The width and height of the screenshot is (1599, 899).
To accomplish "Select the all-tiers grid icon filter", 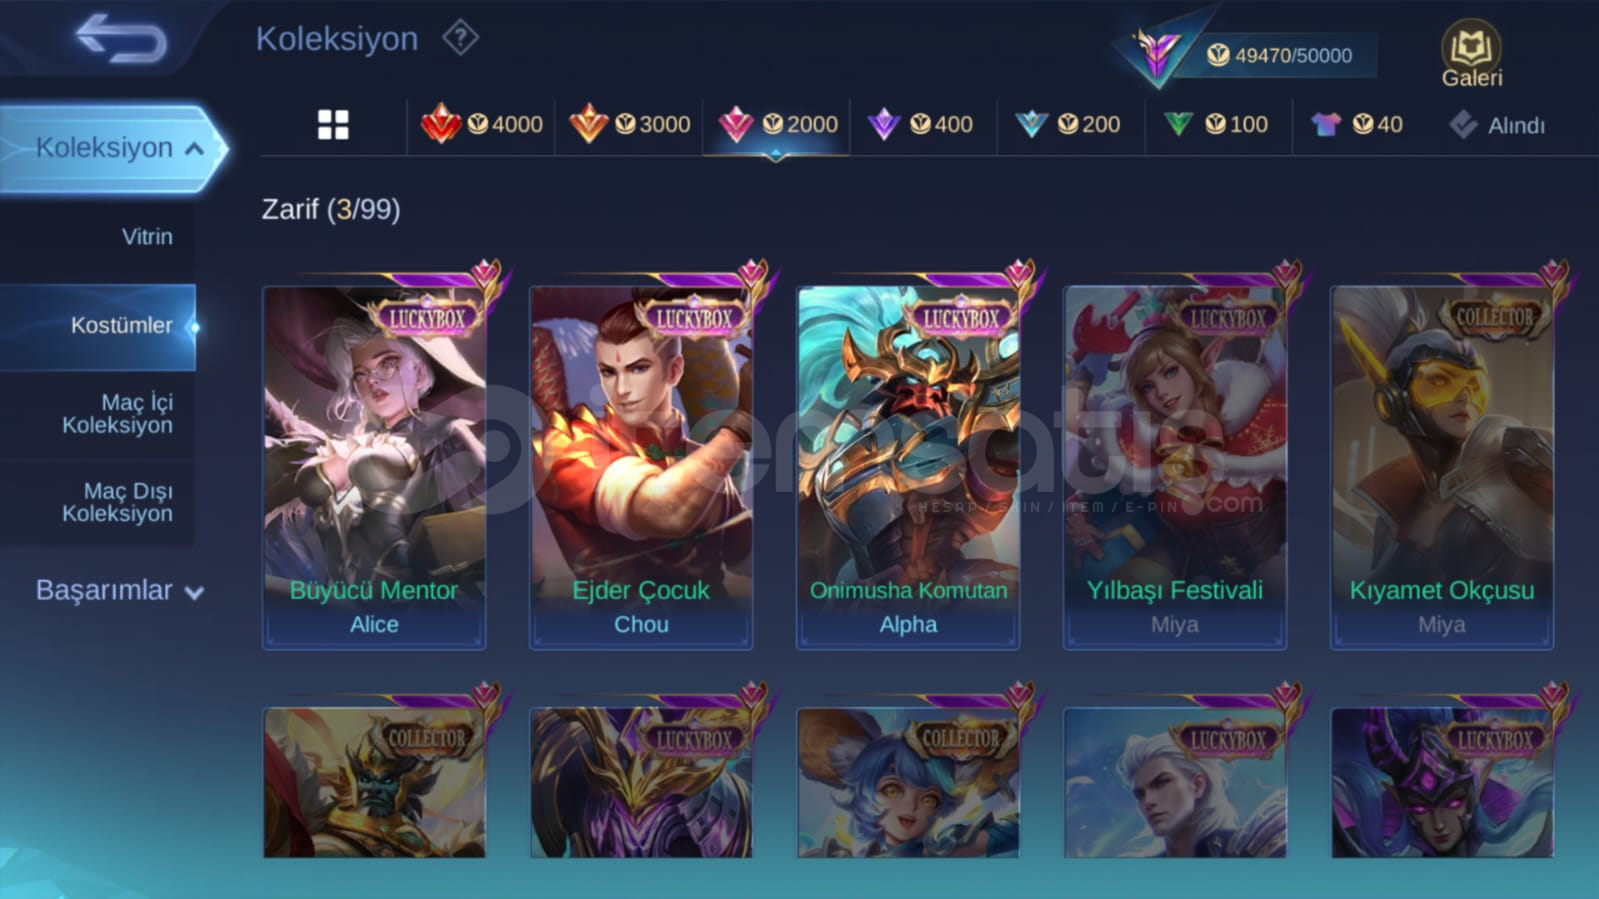I will click(333, 125).
